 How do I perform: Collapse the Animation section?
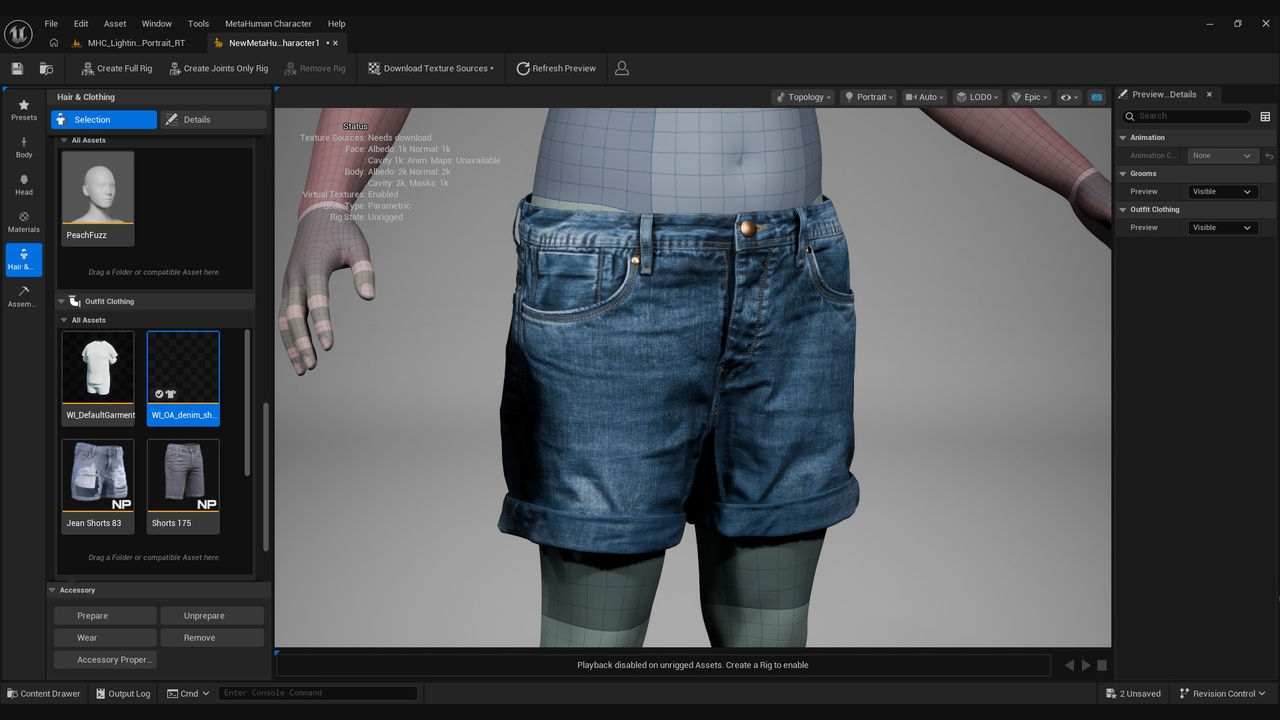pos(1123,138)
